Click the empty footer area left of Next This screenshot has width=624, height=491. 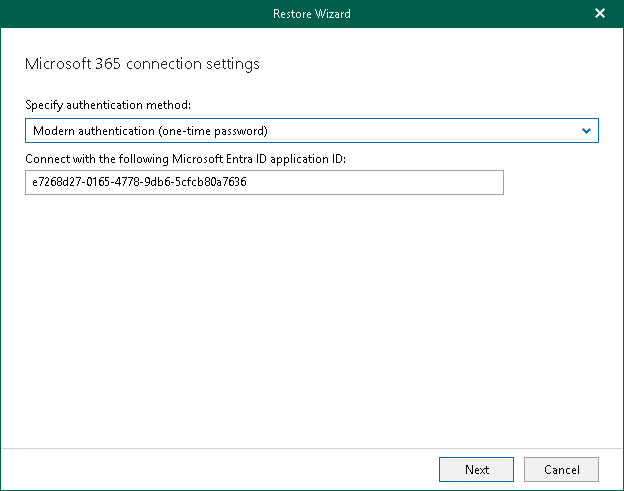tap(220, 469)
